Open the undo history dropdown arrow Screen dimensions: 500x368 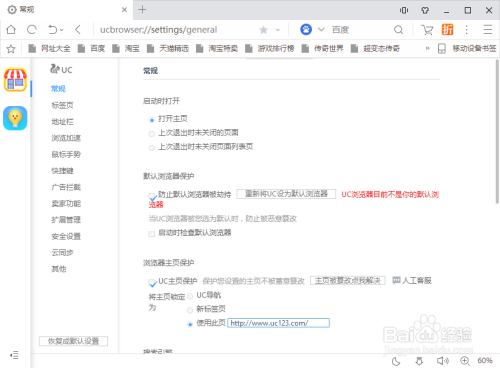(62, 30)
